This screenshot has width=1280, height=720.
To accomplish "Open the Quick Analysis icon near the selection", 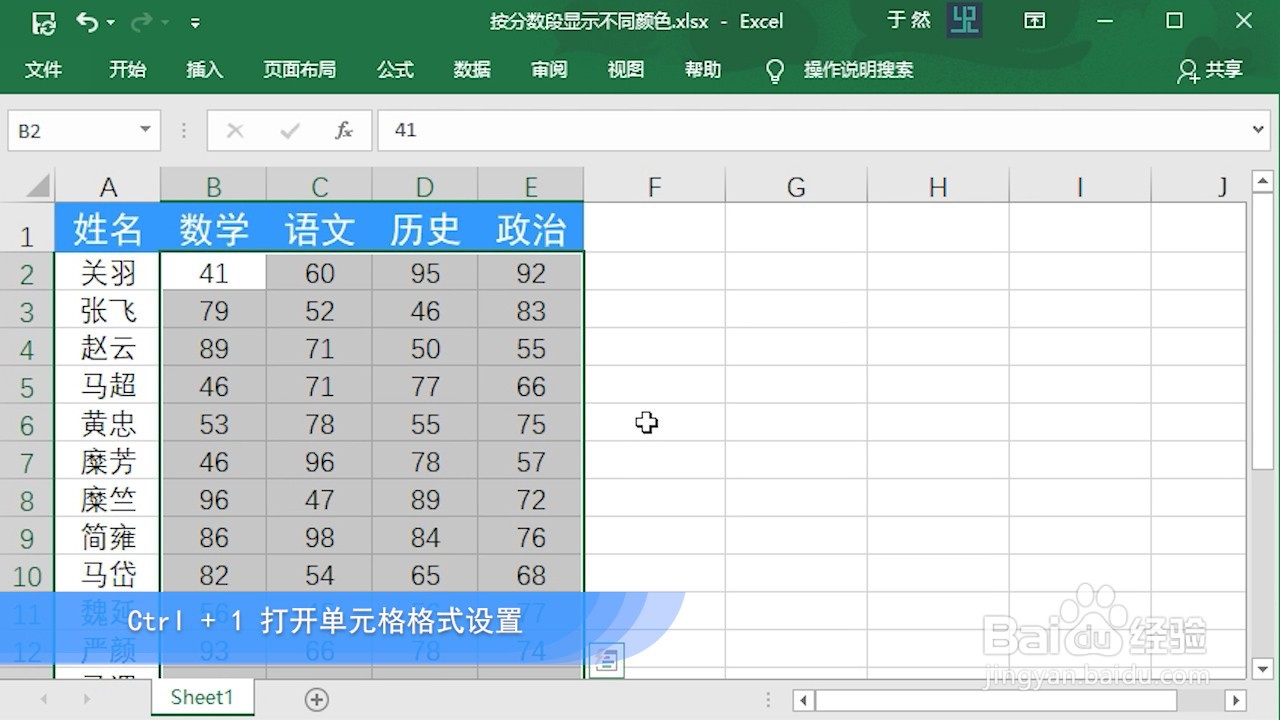I will click(605, 659).
